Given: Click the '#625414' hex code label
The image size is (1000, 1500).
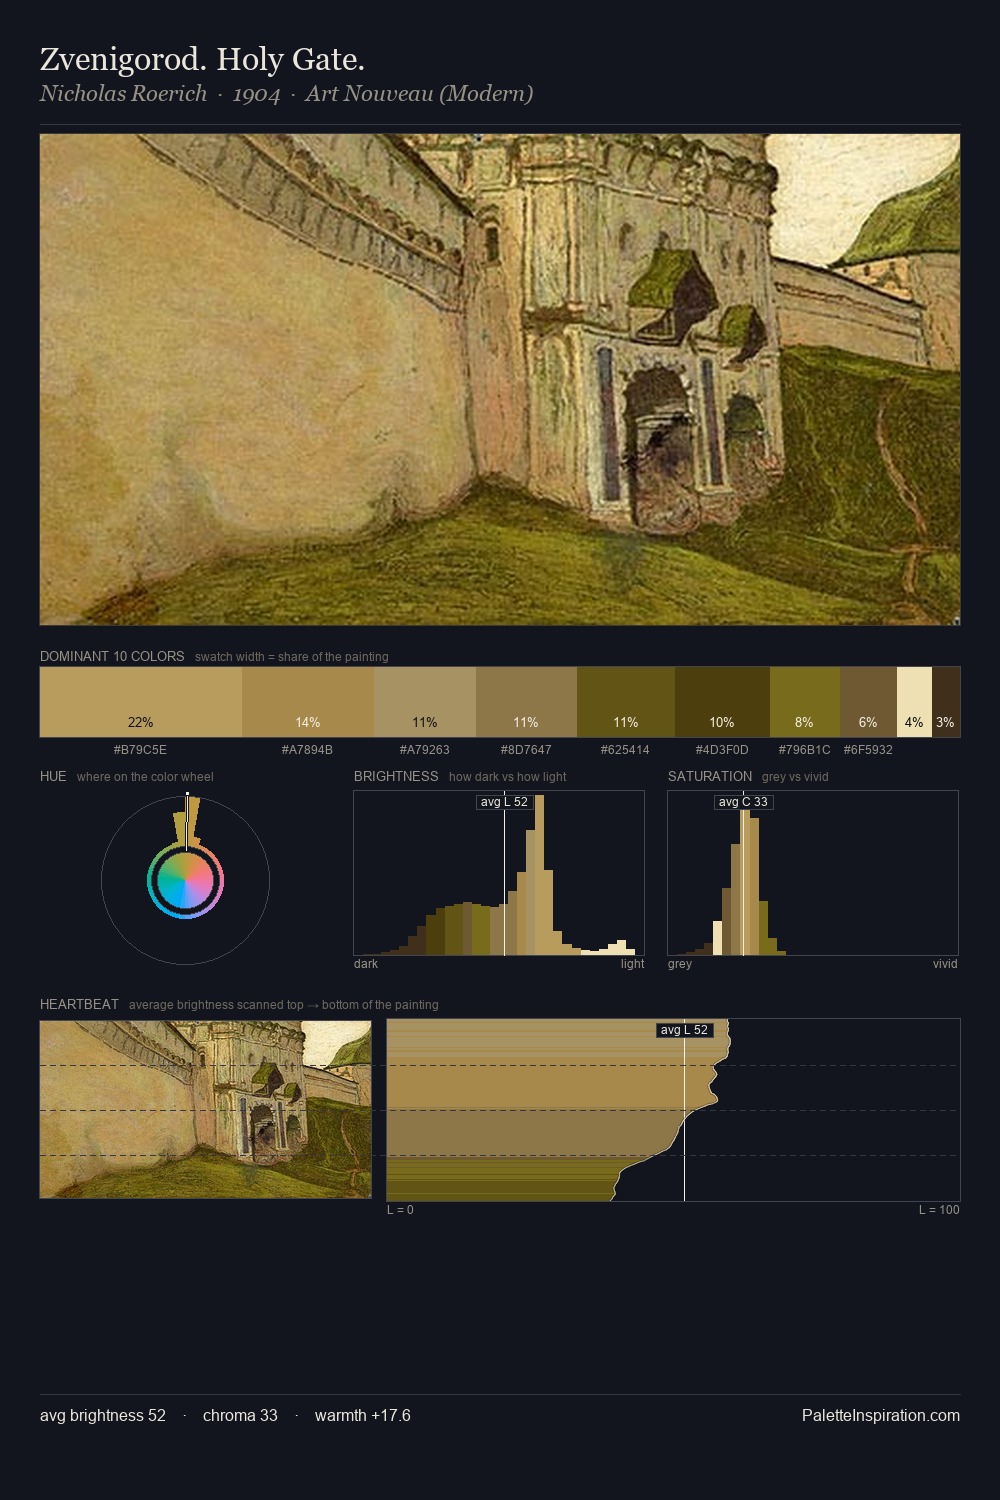Looking at the screenshot, I should point(625,750).
